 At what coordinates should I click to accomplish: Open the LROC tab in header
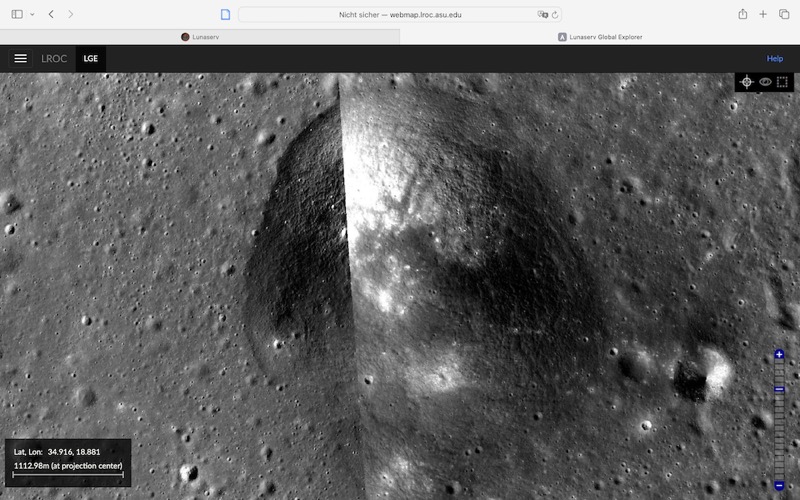(54, 59)
